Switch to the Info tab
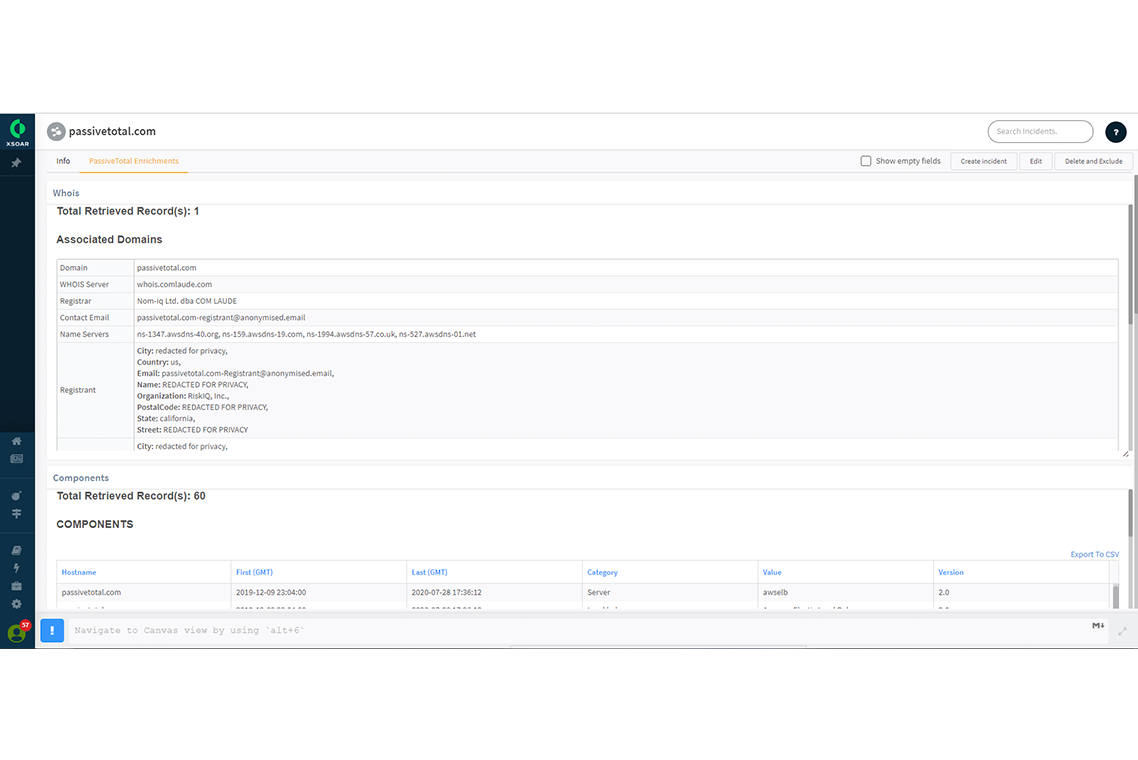The width and height of the screenshot is (1138, 760). (63, 161)
